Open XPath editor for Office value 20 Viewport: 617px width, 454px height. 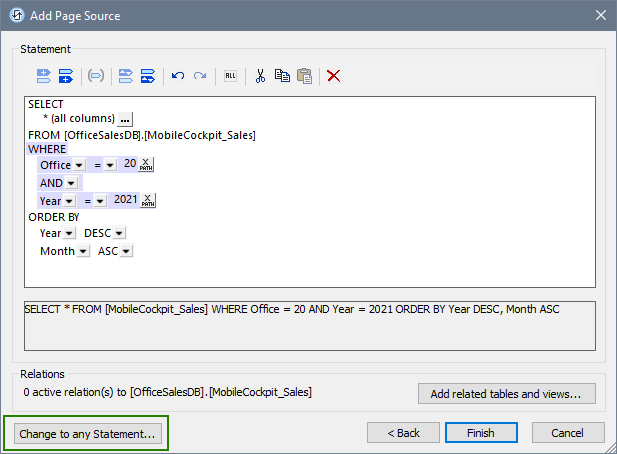[x=147, y=165]
